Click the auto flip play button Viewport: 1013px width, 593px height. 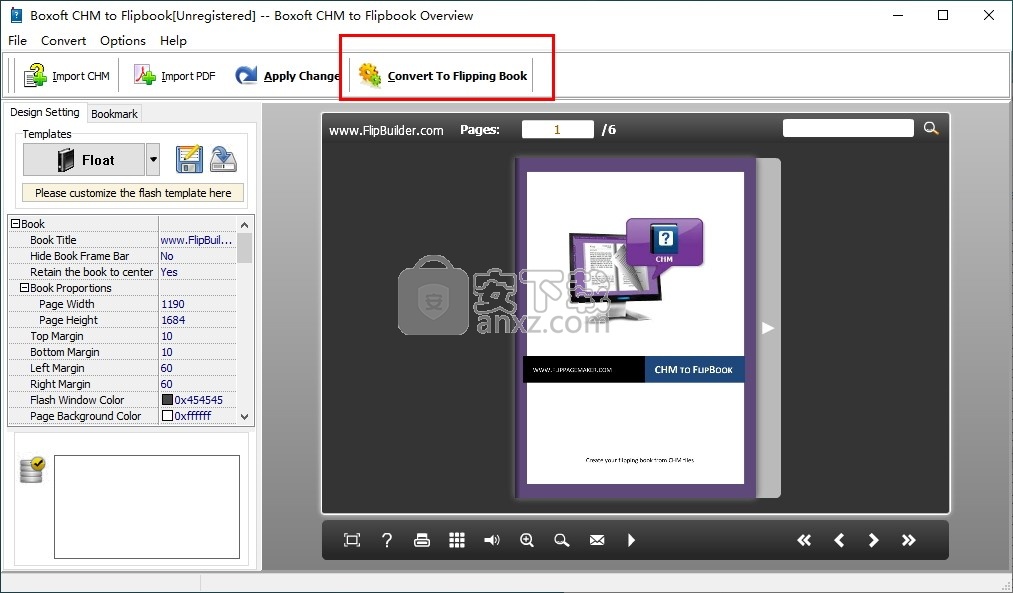click(631, 540)
